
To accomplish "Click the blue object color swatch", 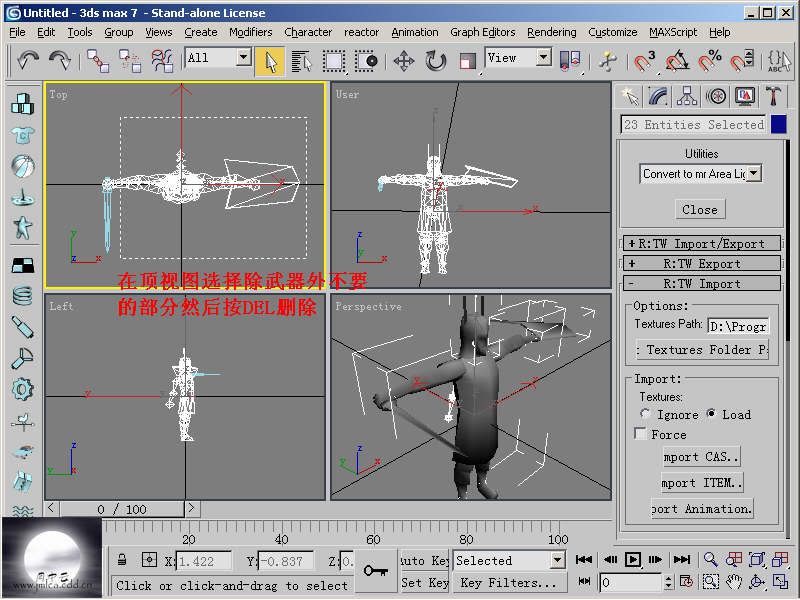I will point(778,125).
